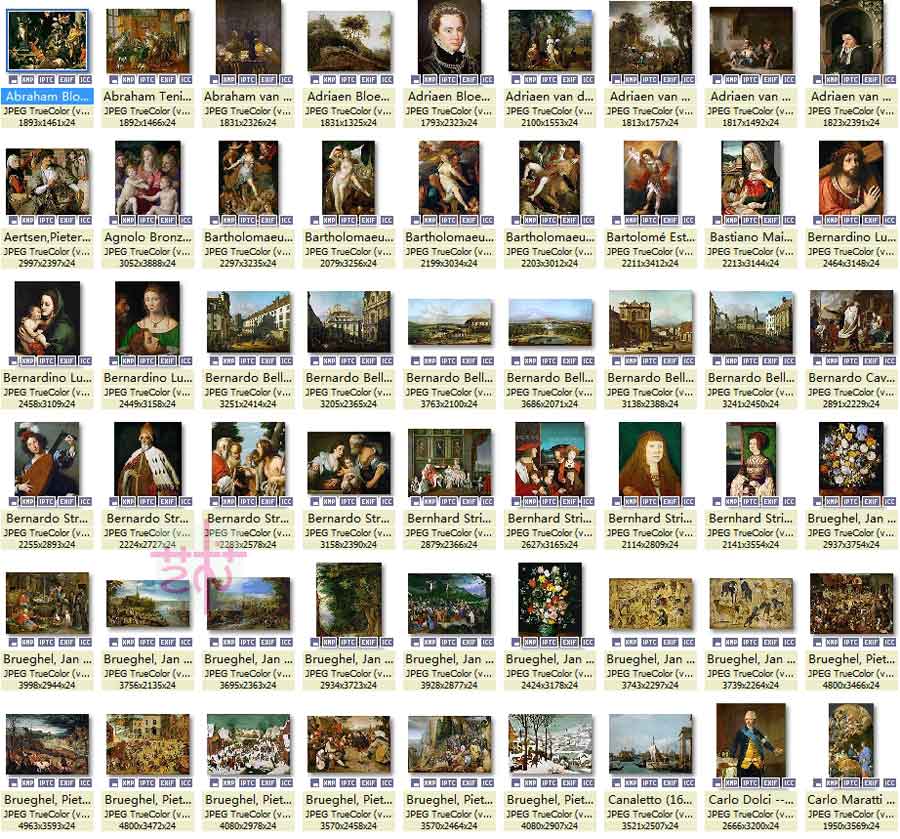Image resolution: width=900 pixels, height=839 pixels.
Task: Select the thumbnail sized 2937x3754x24
Action: (x=851, y=459)
